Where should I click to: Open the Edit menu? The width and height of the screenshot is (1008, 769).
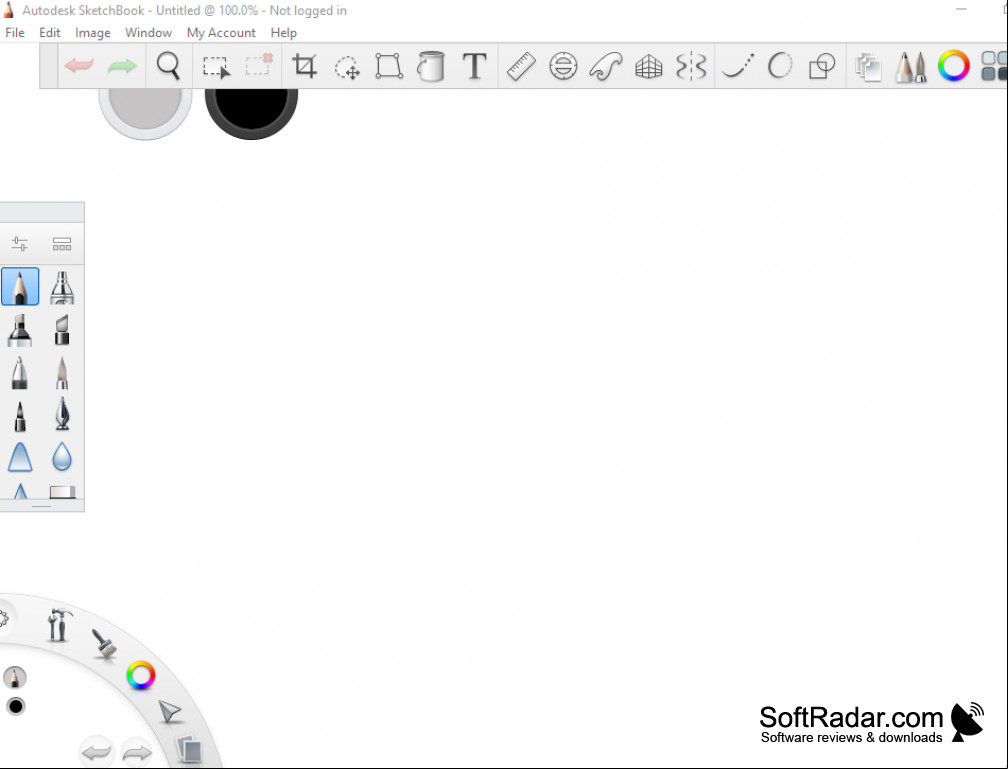coord(50,33)
